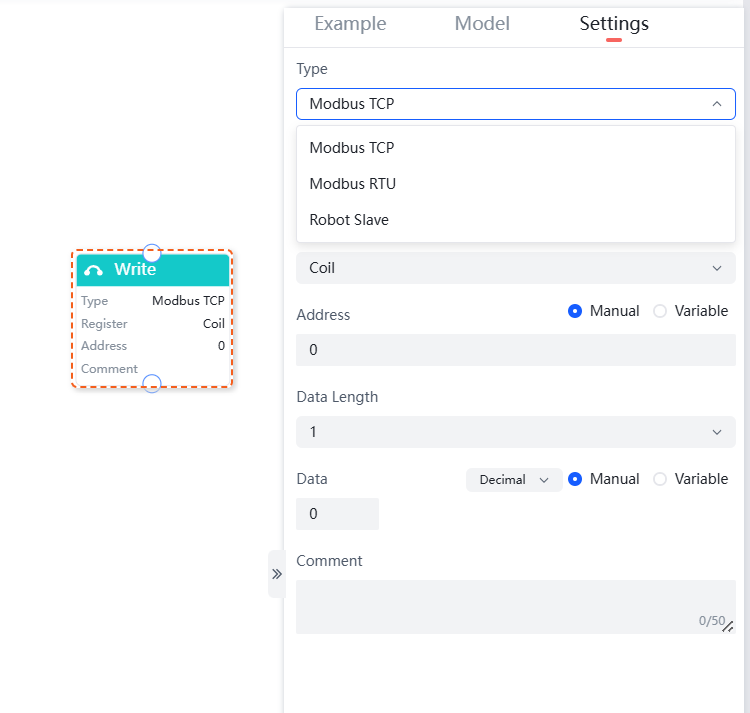Select Variable radio for Data
This screenshot has width=750, height=713.
click(660, 479)
